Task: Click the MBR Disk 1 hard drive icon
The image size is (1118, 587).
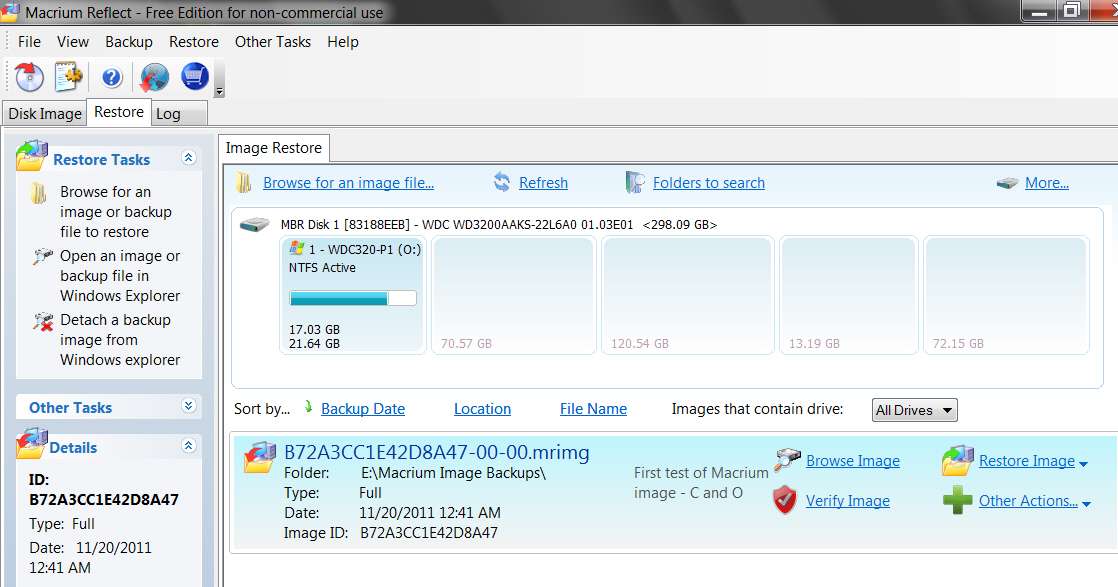Action: click(x=254, y=225)
